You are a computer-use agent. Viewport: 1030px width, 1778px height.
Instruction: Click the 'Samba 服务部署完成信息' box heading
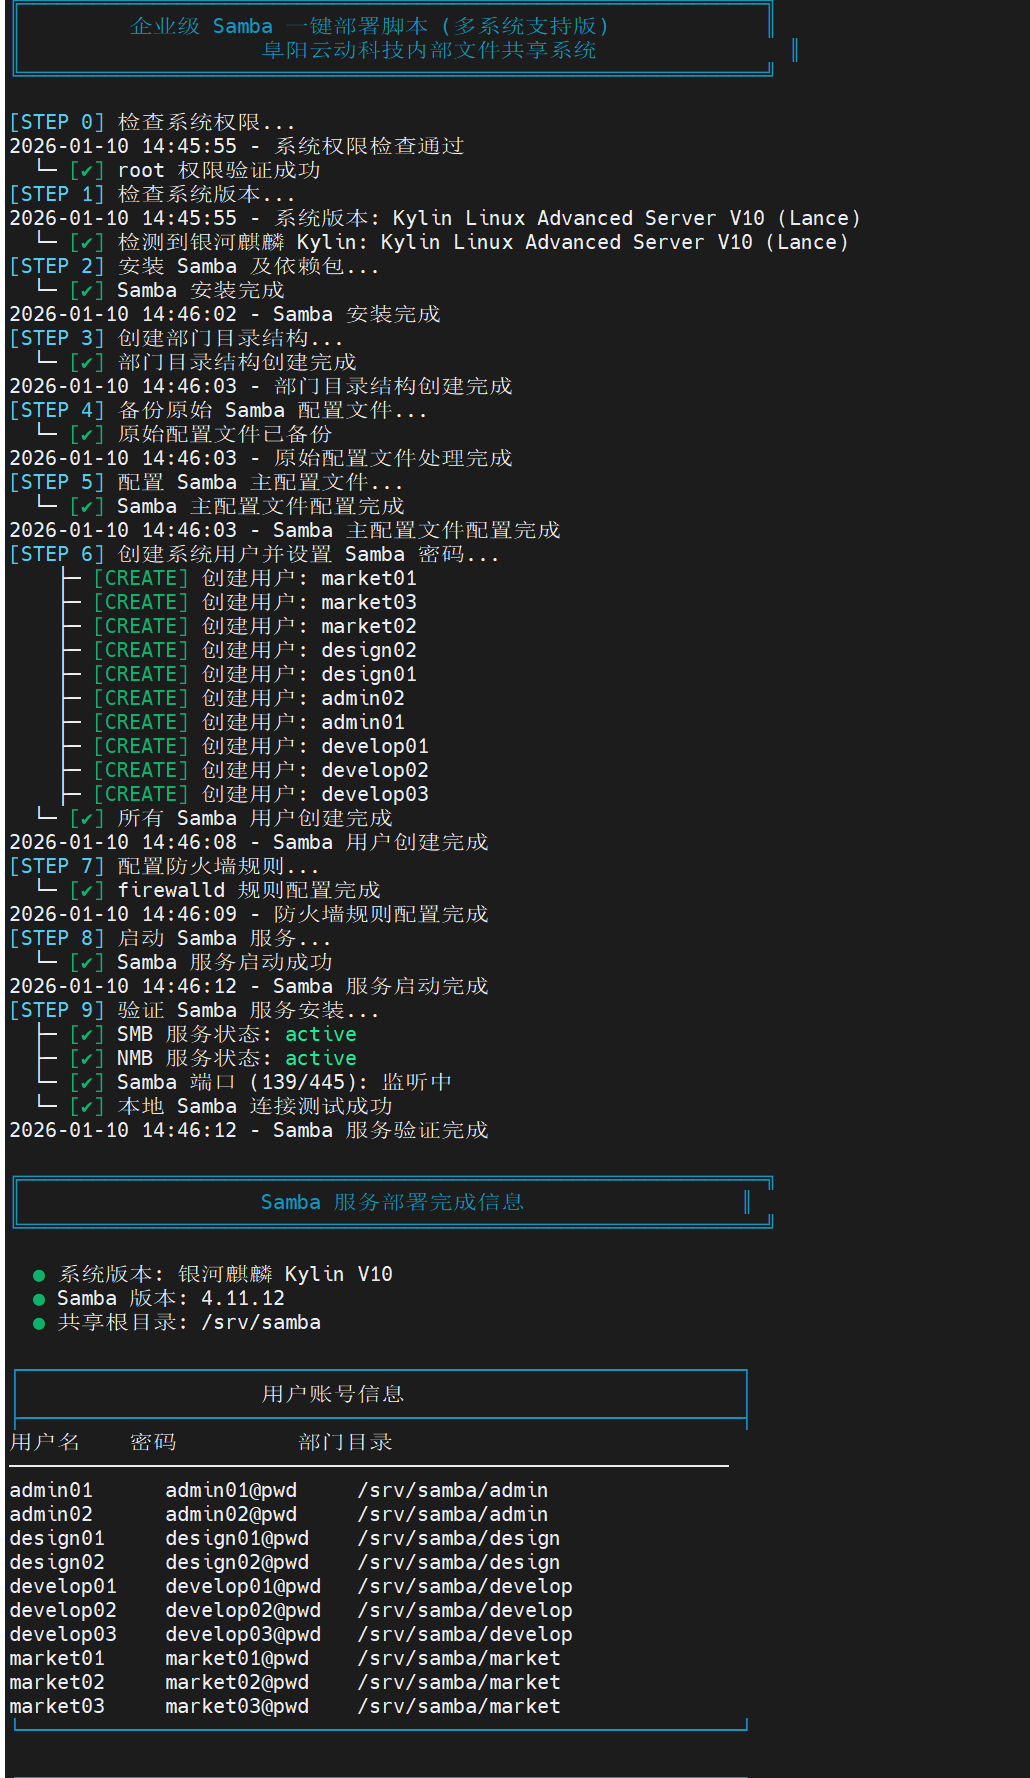pos(393,1202)
